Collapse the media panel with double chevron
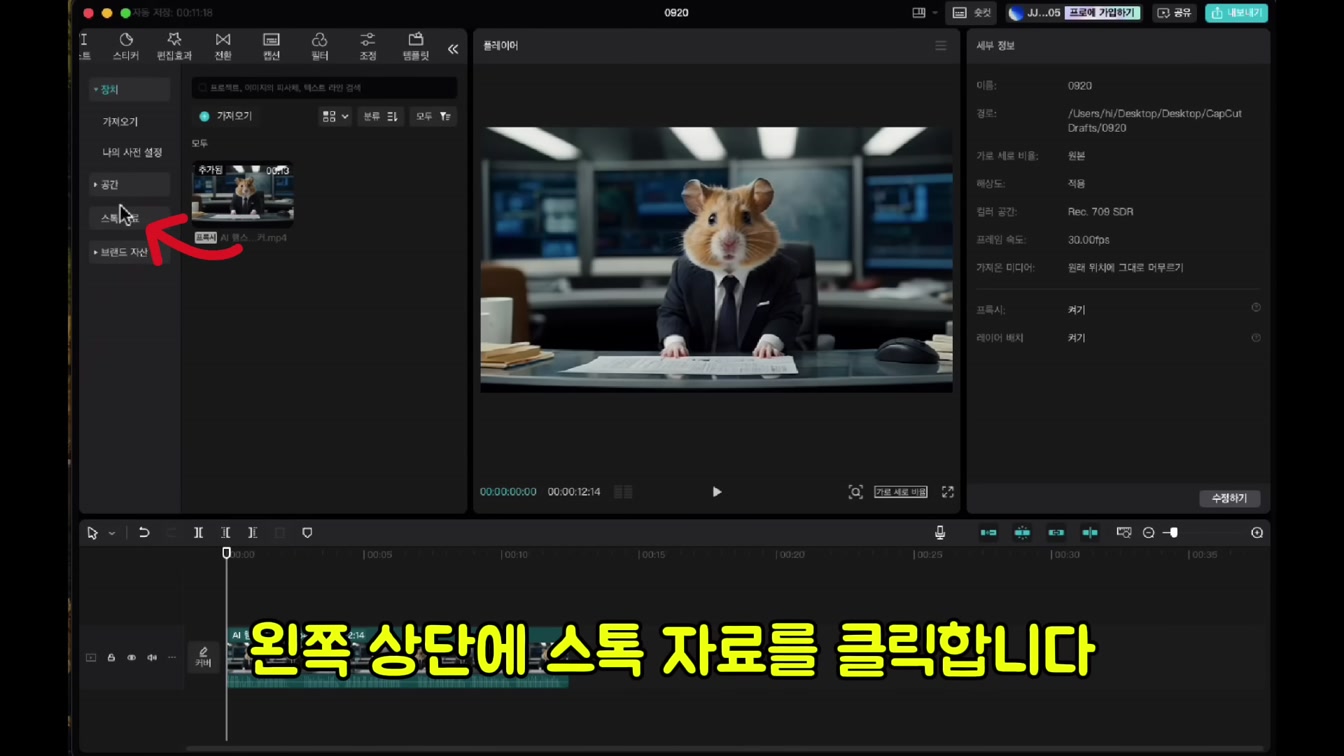The height and width of the screenshot is (756, 1344). (x=453, y=49)
